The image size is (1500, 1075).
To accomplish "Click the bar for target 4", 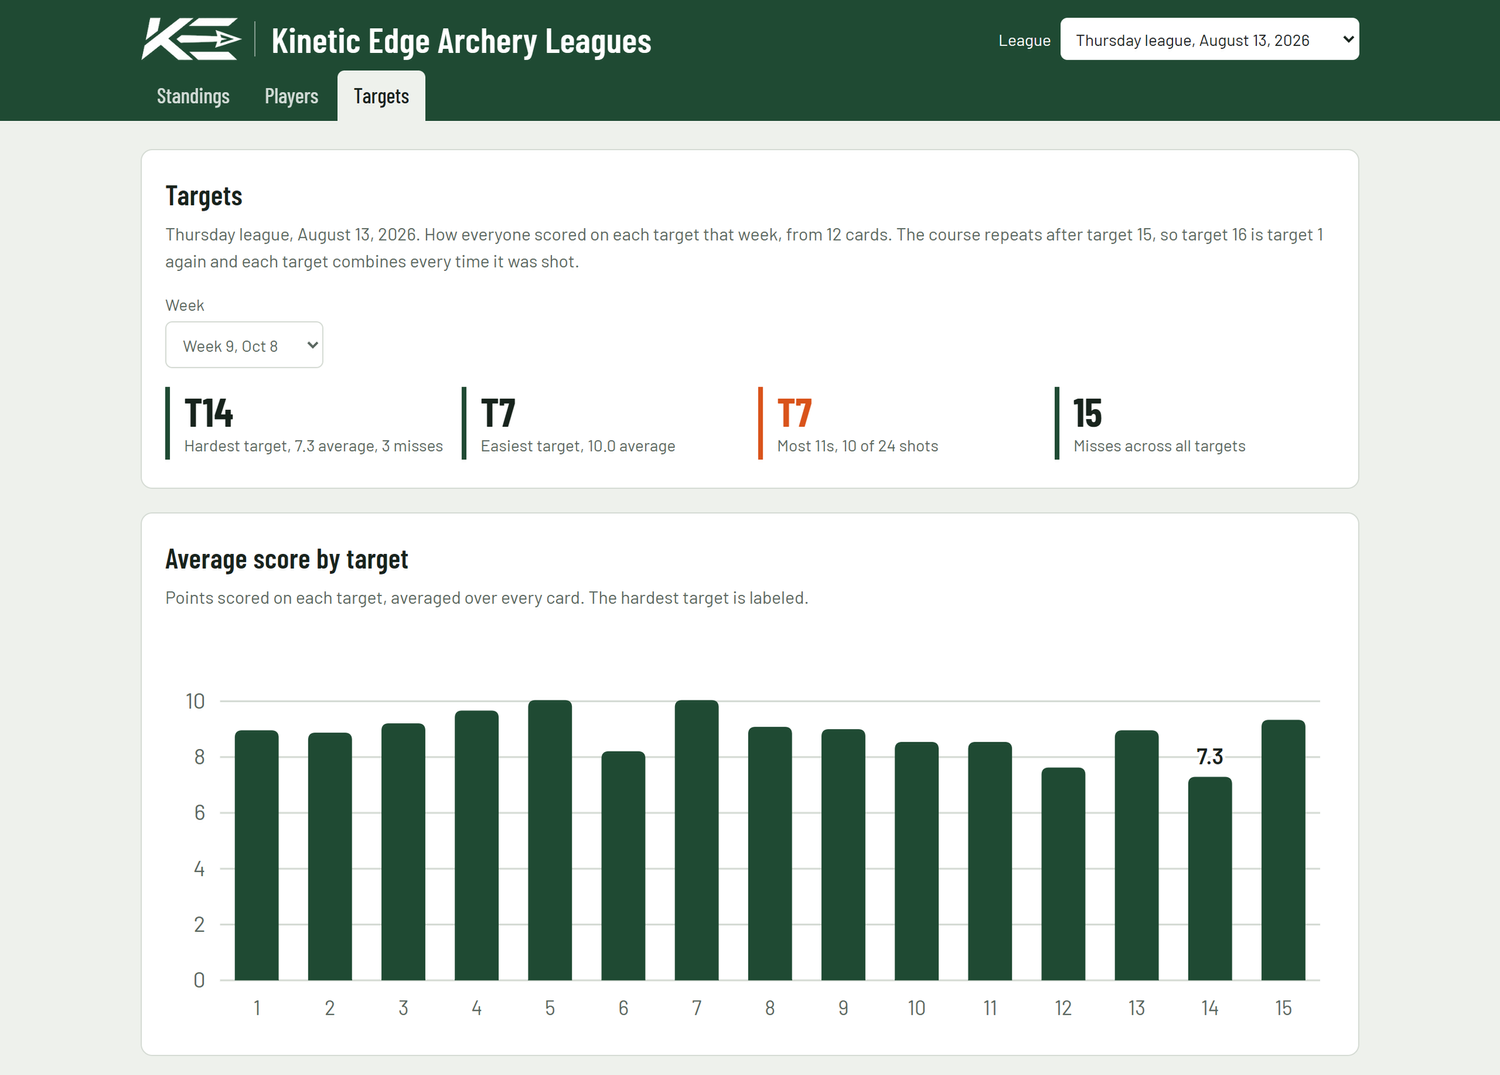I will click(477, 845).
